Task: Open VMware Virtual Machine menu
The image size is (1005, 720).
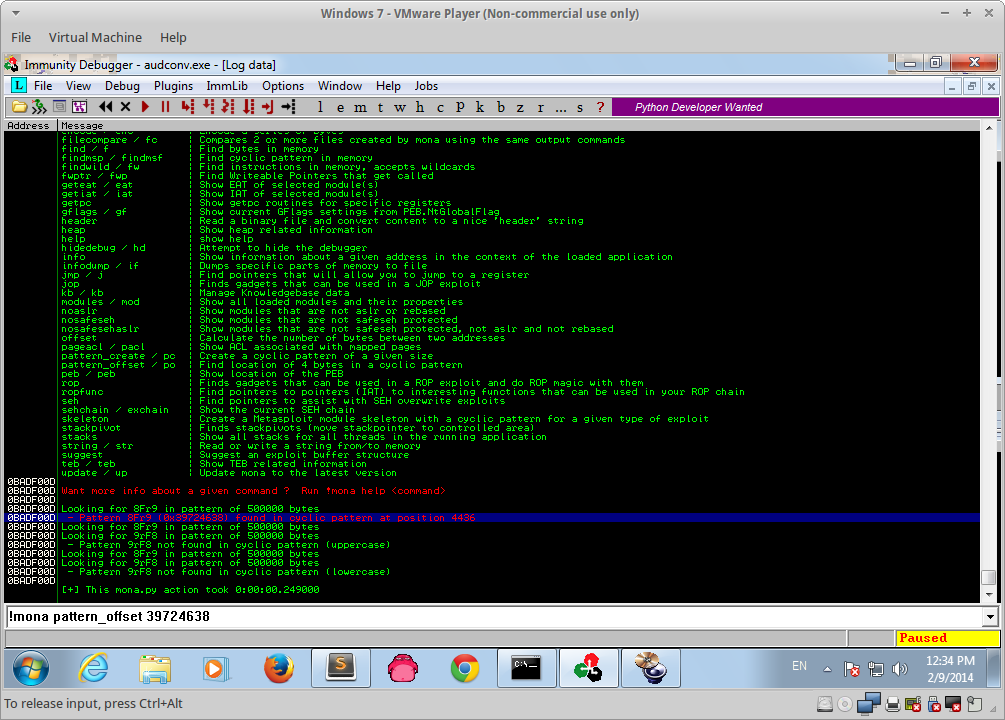Action: (x=96, y=38)
